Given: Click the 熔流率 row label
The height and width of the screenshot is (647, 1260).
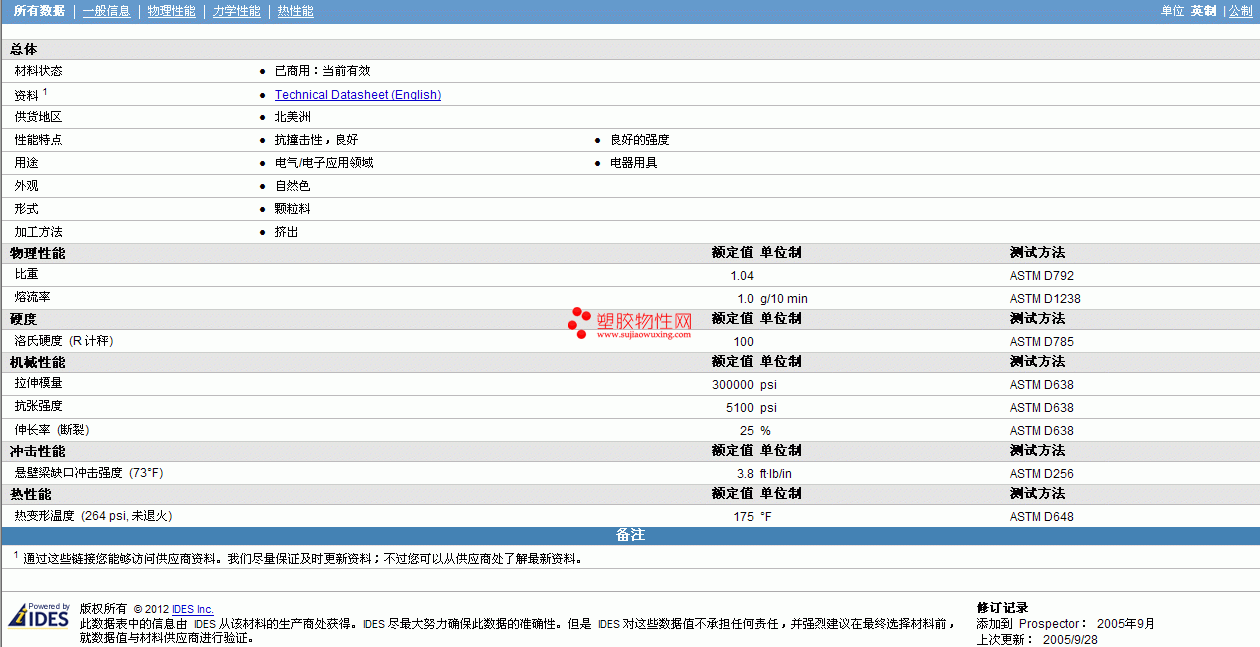Looking at the screenshot, I should point(32,298).
